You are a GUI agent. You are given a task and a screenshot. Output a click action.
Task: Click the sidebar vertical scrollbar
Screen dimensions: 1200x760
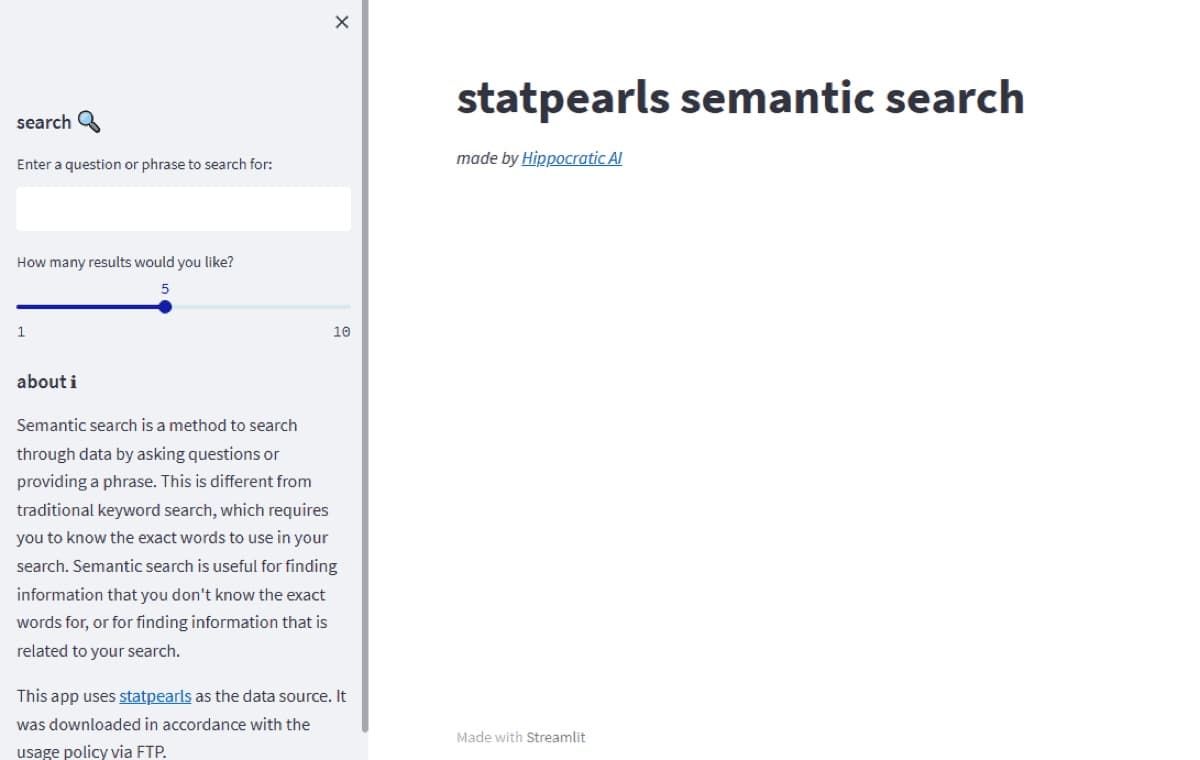pos(365,366)
